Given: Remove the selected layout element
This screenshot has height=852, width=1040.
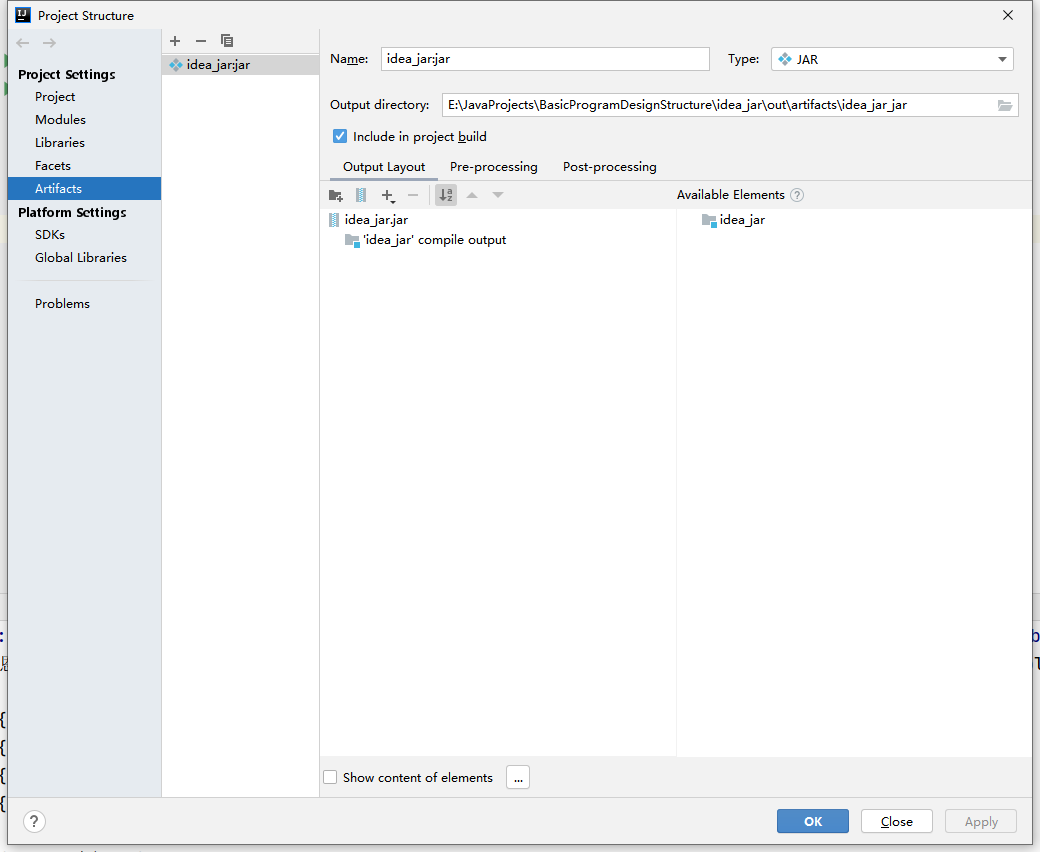Looking at the screenshot, I should pyautogui.click(x=413, y=195).
